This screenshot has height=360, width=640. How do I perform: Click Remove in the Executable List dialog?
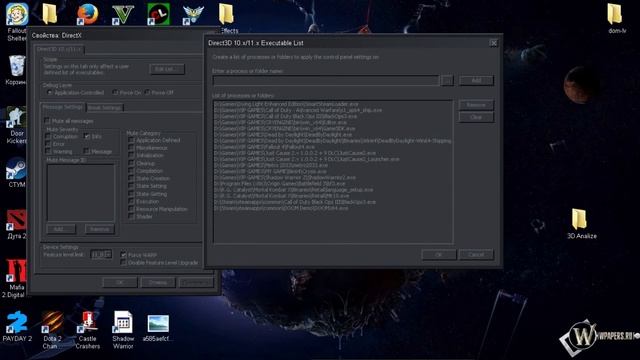476,105
